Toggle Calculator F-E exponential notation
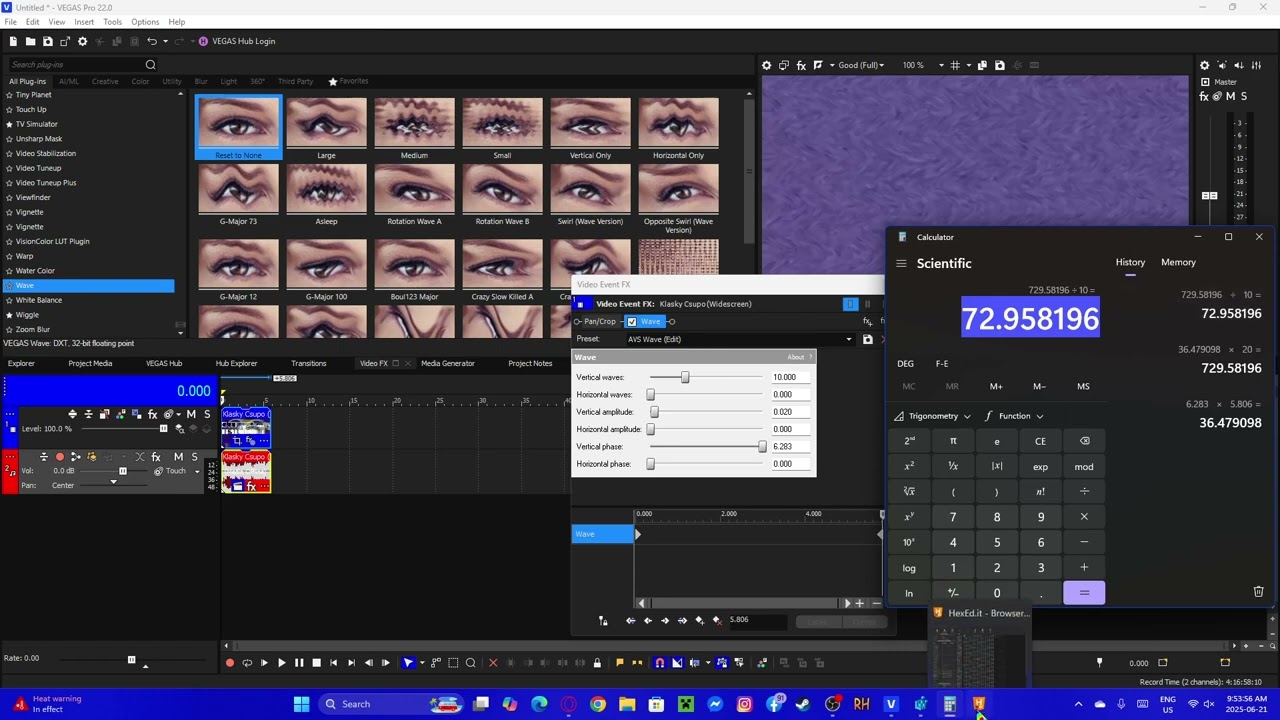 (x=942, y=364)
